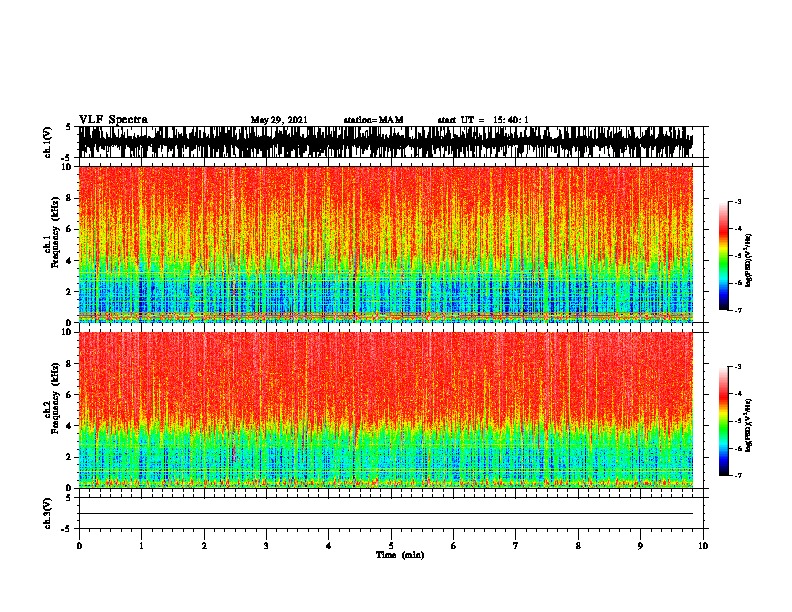Click the start UT time "15:40: 1"
The height and width of the screenshot is (612, 792).
point(511,120)
